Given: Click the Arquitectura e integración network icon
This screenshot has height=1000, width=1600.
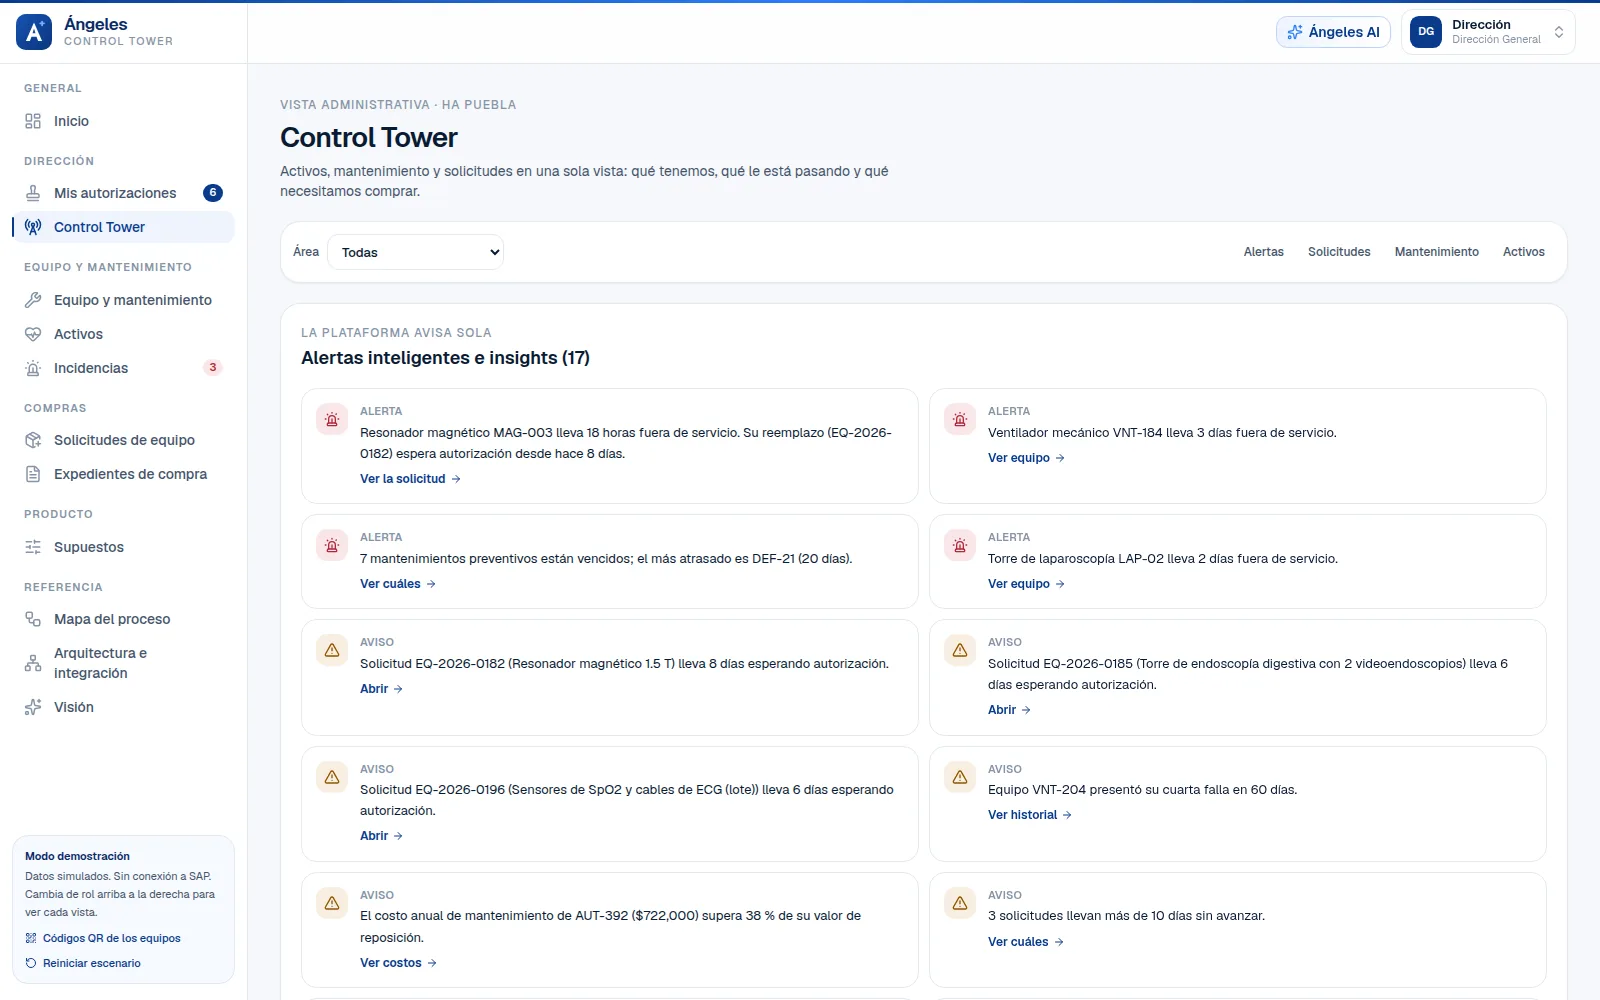Looking at the screenshot, I should tap(33, 663).
